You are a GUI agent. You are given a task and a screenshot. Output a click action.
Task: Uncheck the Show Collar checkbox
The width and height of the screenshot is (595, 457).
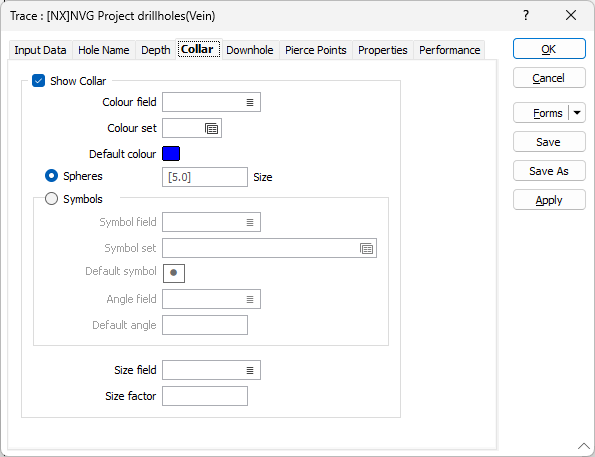pyautogui.click(x=39, y=81)
